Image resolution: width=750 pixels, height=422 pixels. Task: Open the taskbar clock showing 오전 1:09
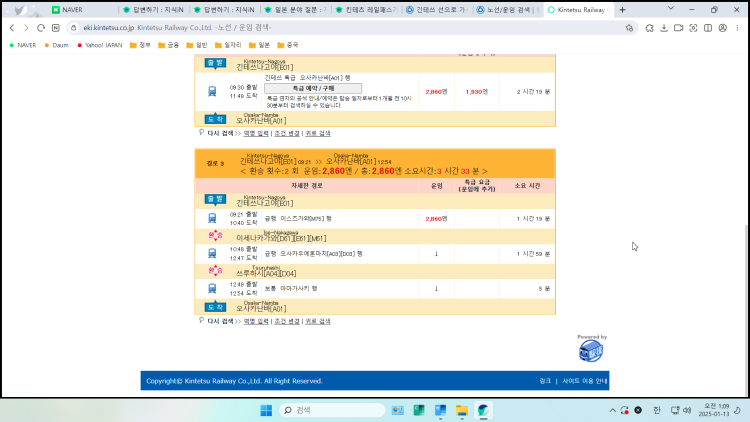click(x=713, y=410)
